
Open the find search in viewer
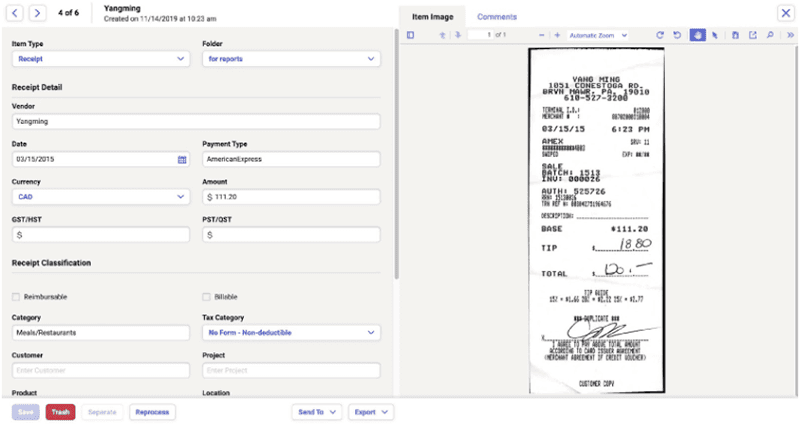[770, 35]
